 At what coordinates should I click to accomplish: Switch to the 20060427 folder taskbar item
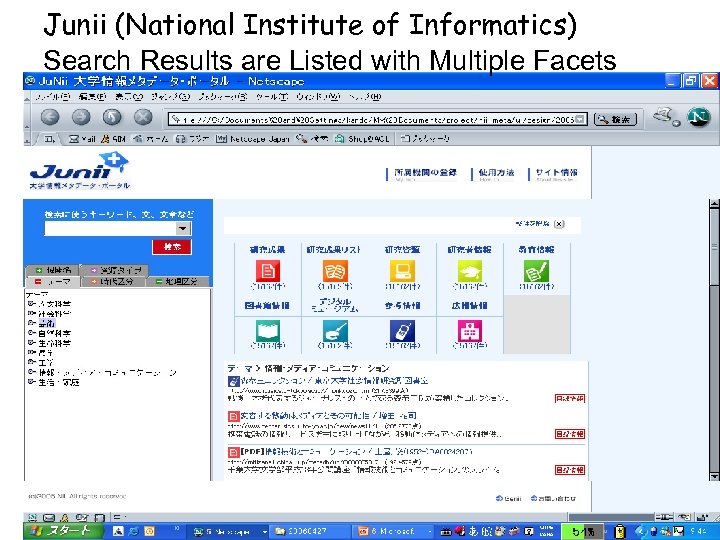307,531
